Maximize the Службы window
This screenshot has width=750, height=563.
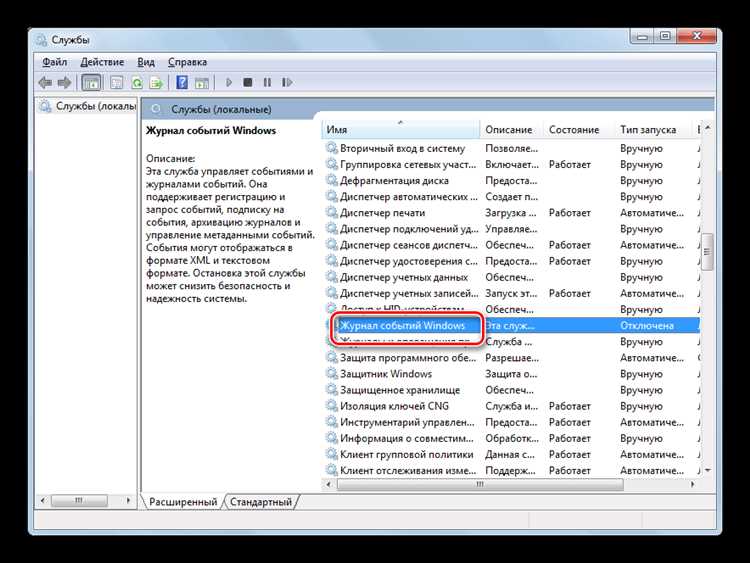pyautogui.click(x=665, y=36)
